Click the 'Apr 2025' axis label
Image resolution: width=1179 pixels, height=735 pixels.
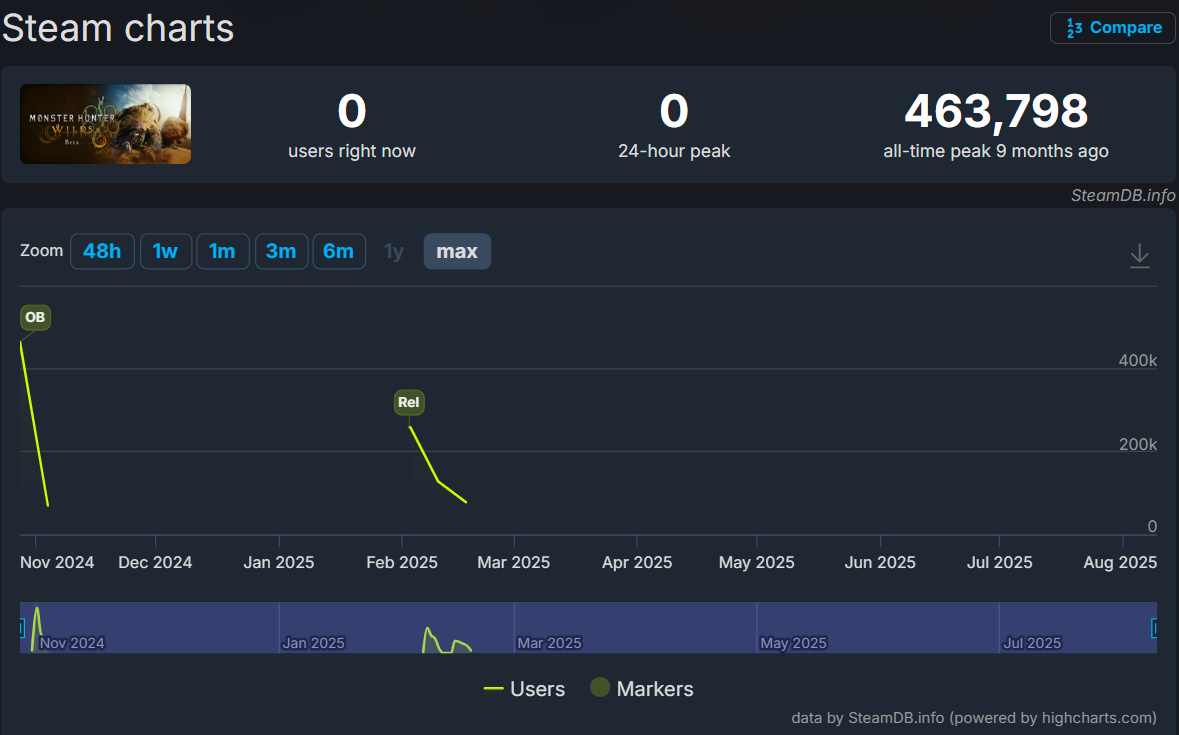pos(637,562)
